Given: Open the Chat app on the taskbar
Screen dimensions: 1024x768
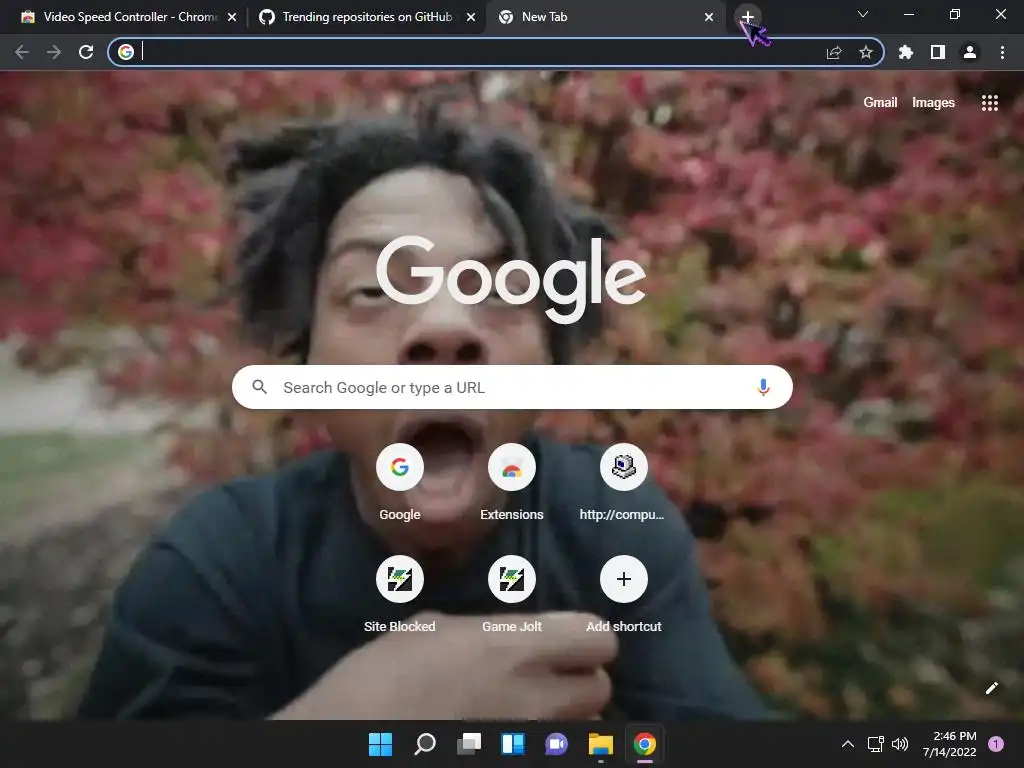Looking at the screenshot, I should coord(556,744).
